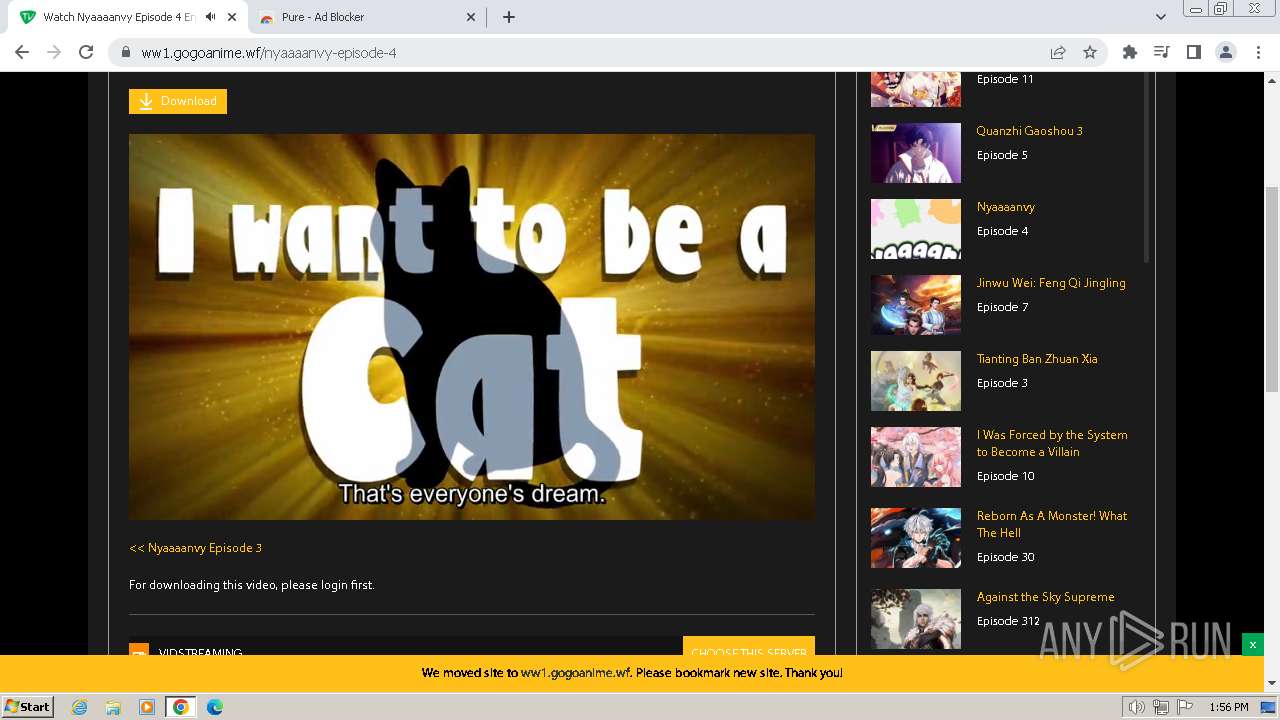Open the Action Center flag icon
Screen dimensions: 1280x720
(1185, 707)
